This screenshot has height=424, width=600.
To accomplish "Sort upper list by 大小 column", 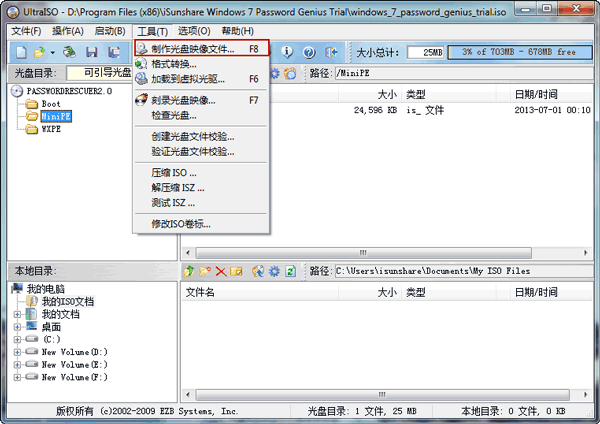I will tap(370, 94).
